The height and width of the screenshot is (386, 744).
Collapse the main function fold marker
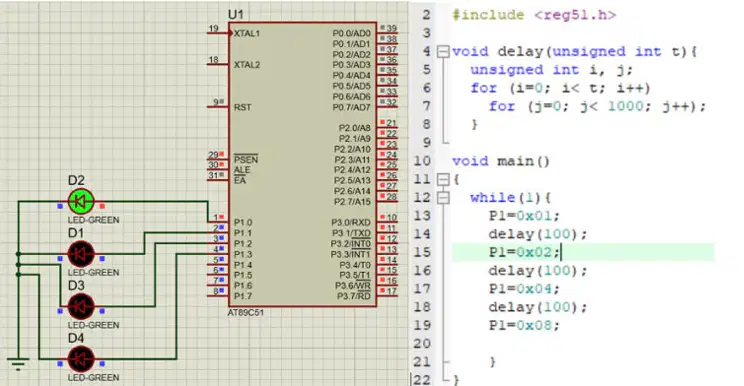(443, 179)
